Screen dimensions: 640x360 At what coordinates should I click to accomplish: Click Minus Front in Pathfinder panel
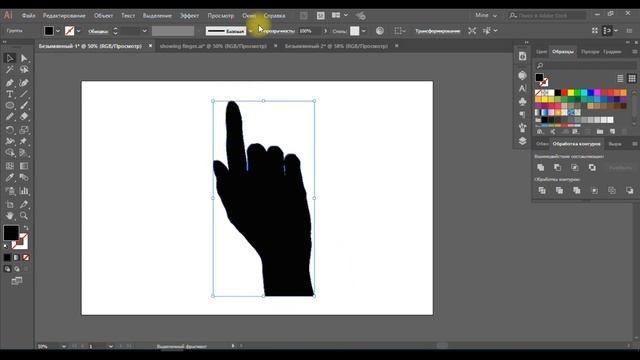pos(558,168)
